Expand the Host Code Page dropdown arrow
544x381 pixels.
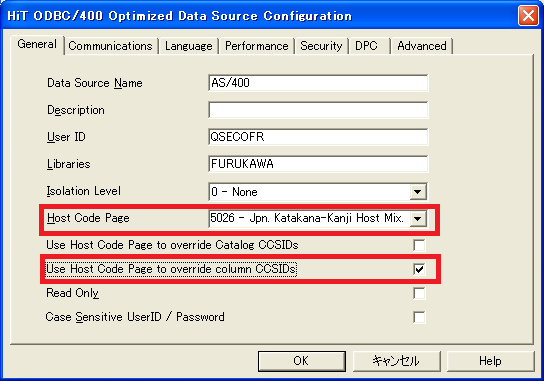pos(418,219)
